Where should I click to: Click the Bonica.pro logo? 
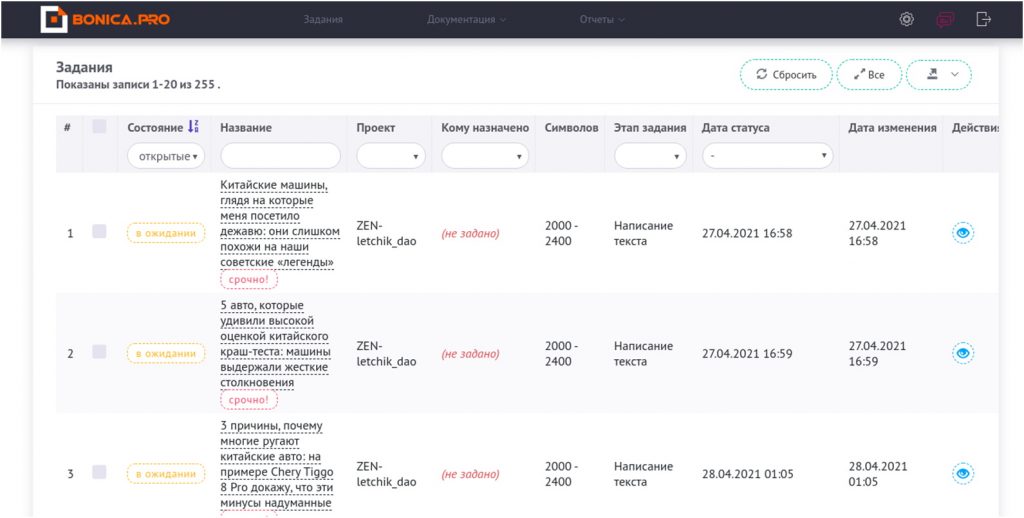(105, 19)
